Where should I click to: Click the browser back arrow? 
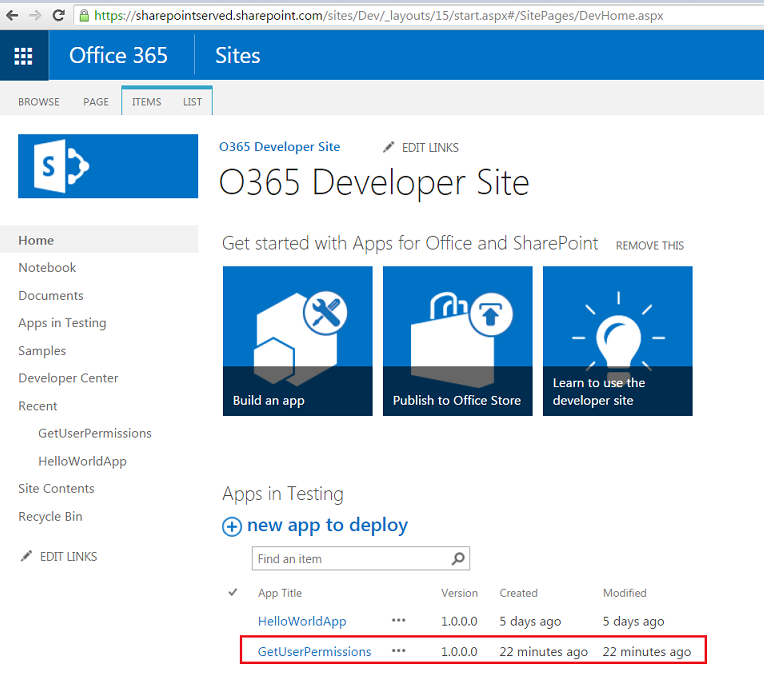point(12,16)
